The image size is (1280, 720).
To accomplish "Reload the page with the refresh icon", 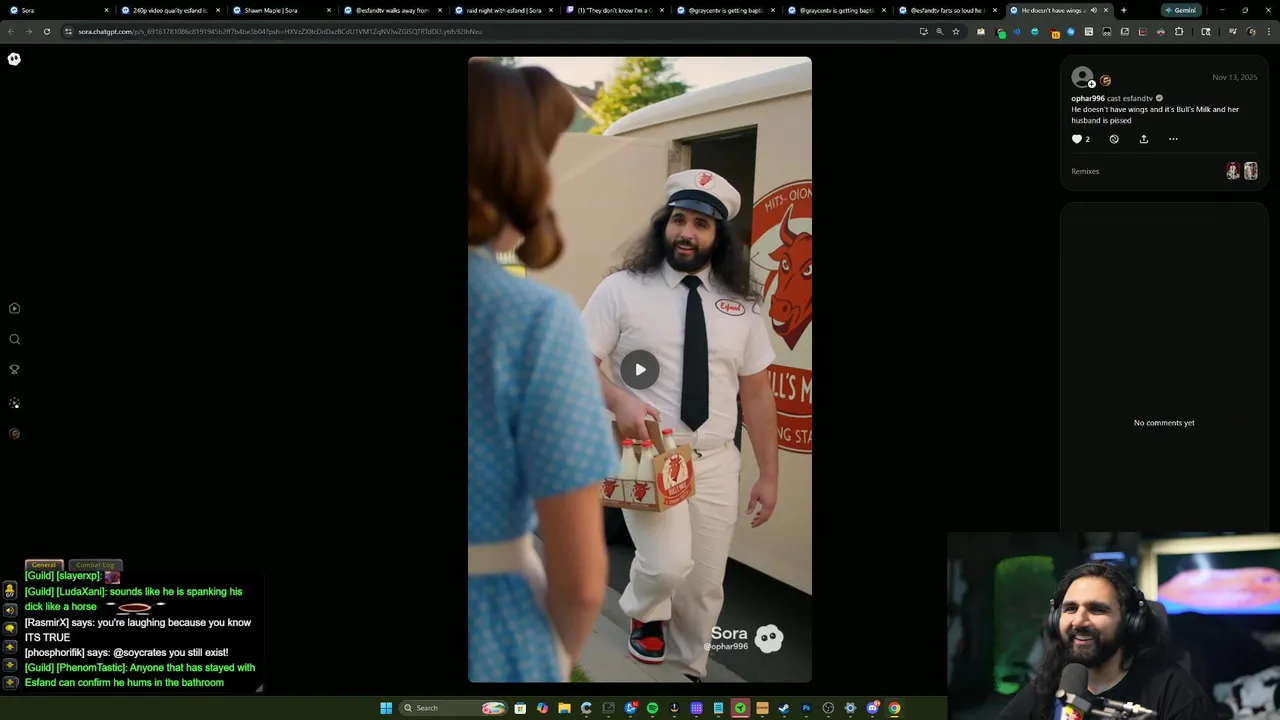I will pyautogui.click(x=46, y=31).
